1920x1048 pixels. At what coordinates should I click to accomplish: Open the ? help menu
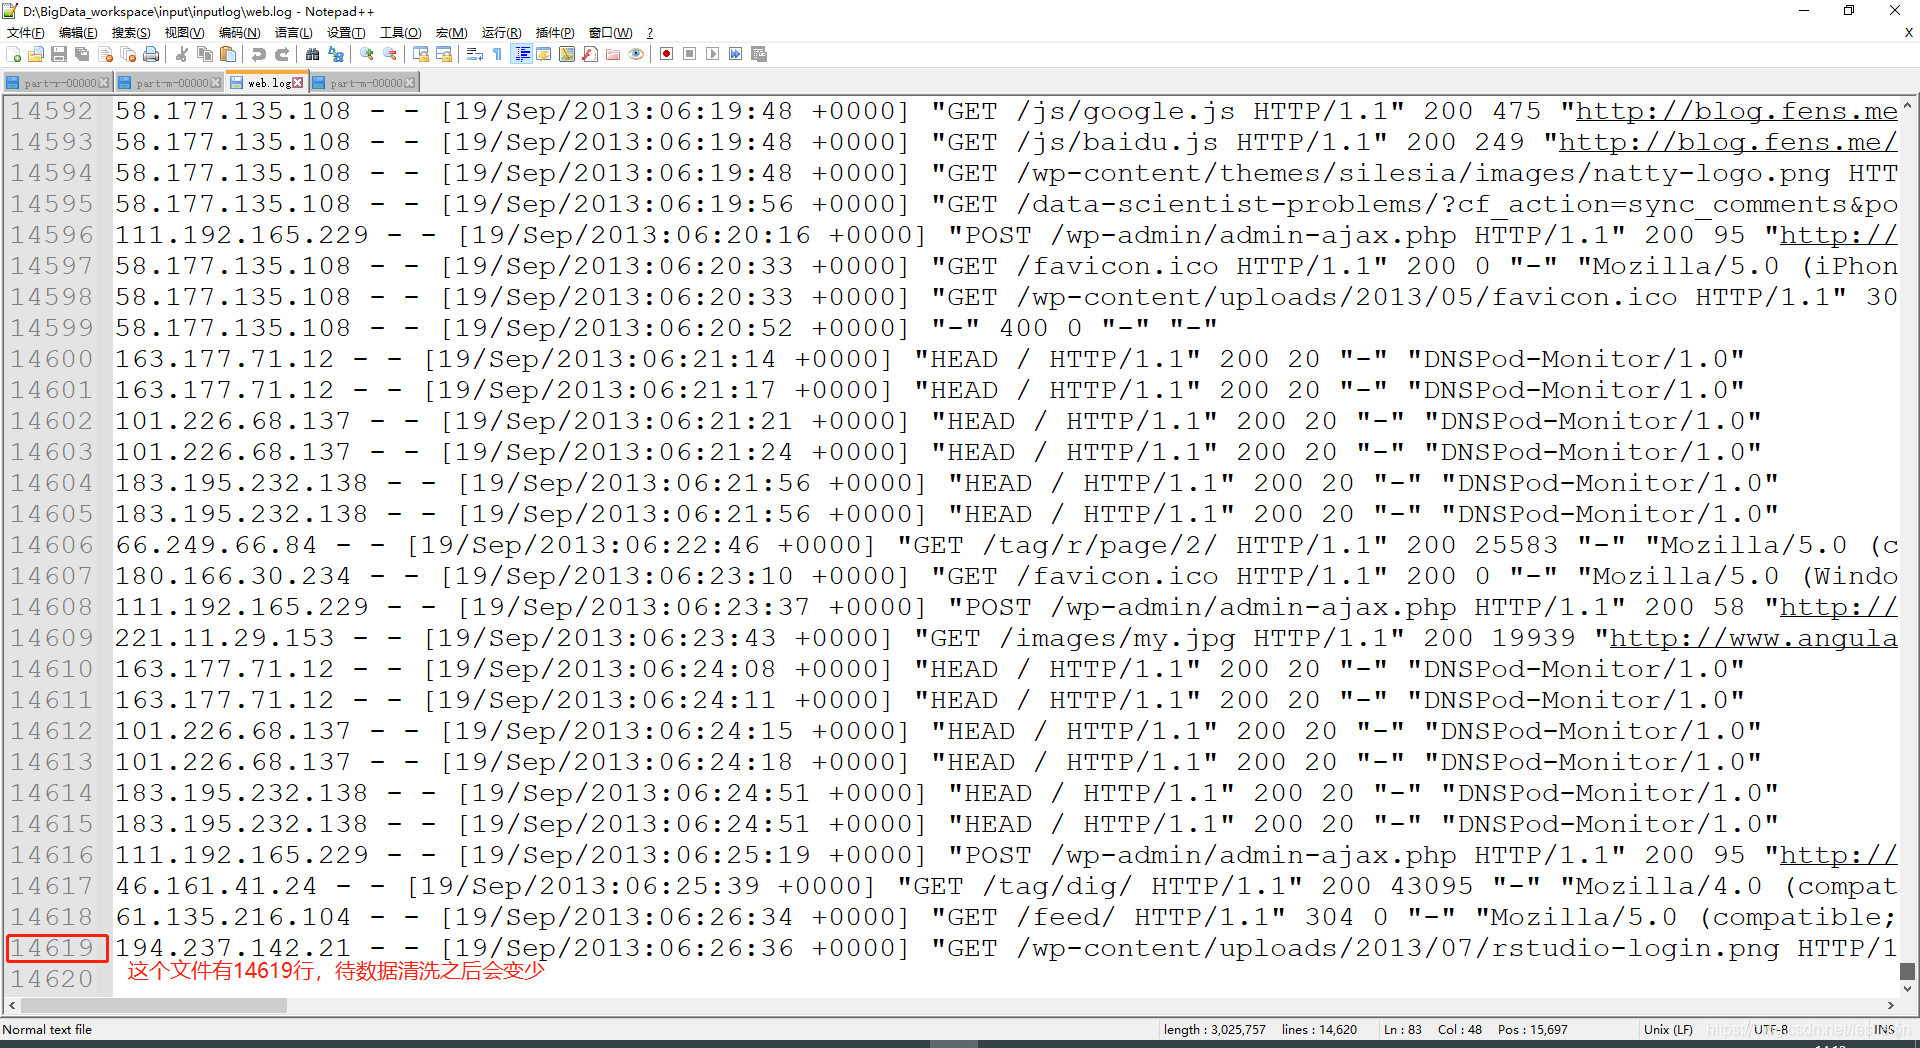[650, 33]
